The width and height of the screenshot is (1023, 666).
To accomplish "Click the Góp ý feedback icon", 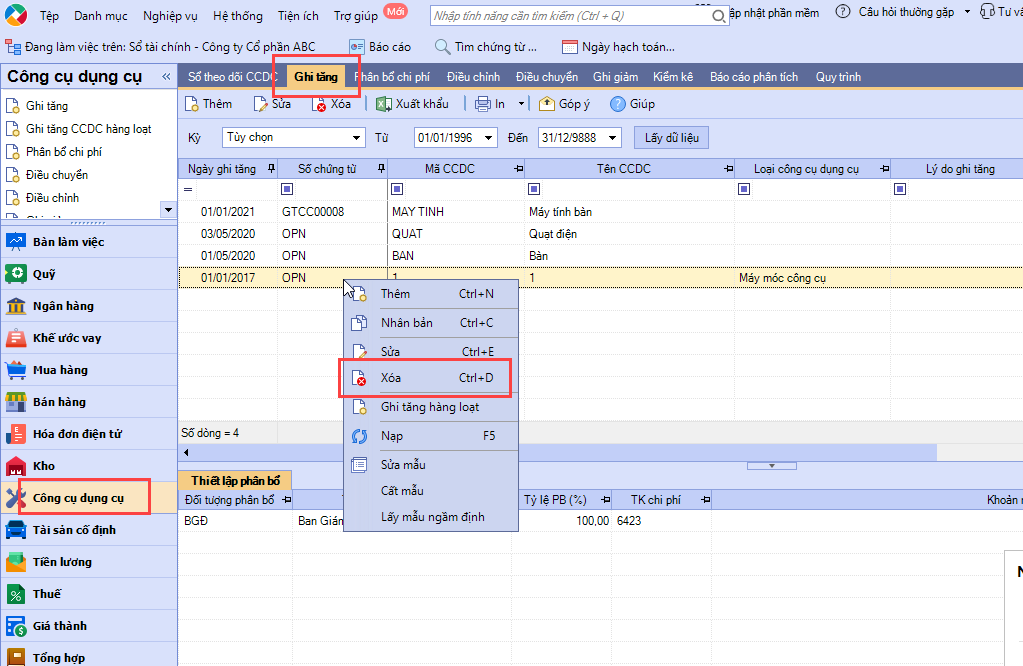I will coord(547,104).
